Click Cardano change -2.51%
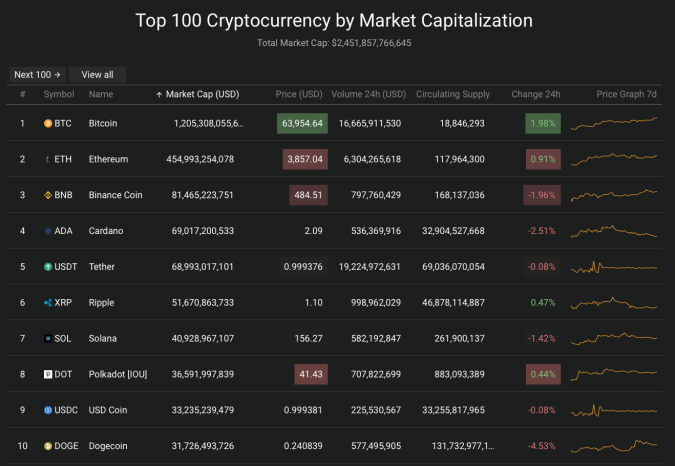Viewport: 675px width, 466px height. pos(542,231)
